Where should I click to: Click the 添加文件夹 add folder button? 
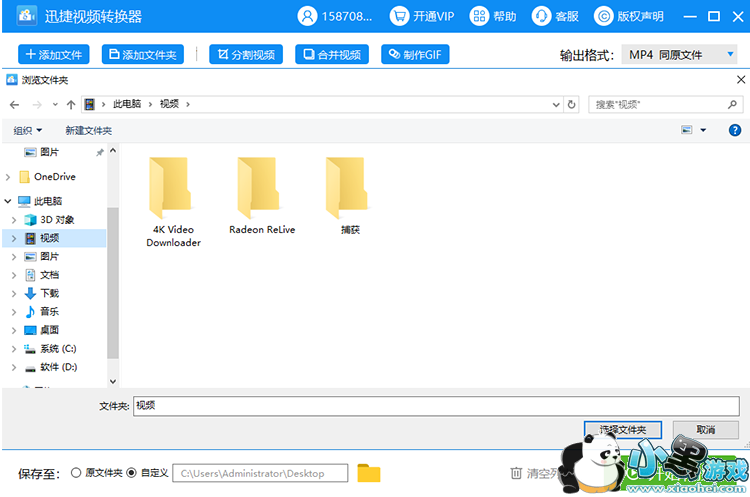[143, 55]
